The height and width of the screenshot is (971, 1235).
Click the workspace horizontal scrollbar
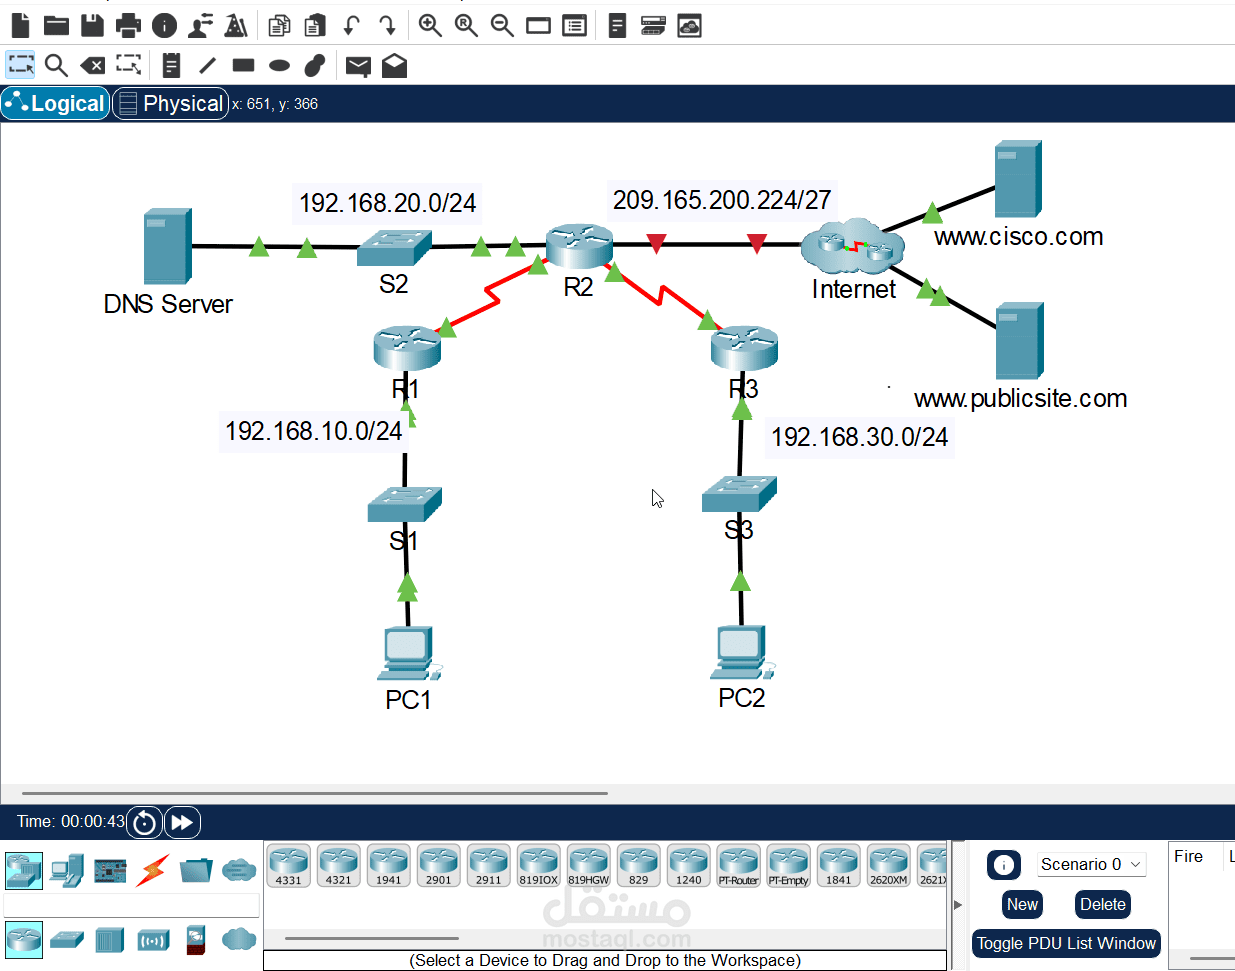click(315, 793)
